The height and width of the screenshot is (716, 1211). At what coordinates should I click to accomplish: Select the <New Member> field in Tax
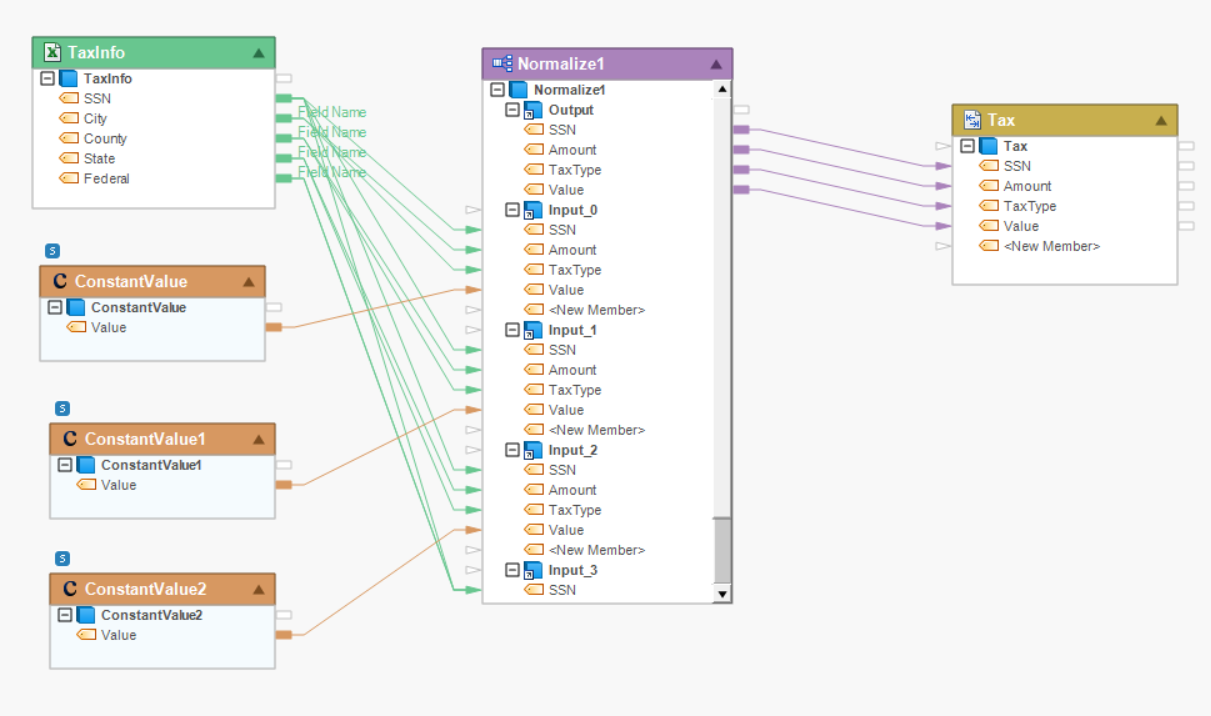(1051, 246)
